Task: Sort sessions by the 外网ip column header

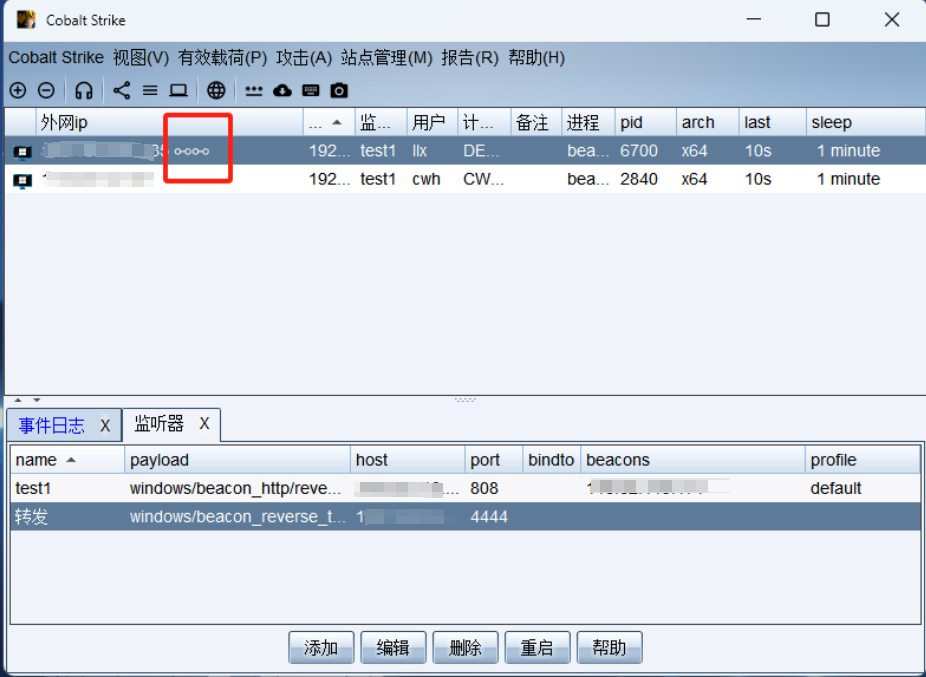Action: (x=169, y=122)
